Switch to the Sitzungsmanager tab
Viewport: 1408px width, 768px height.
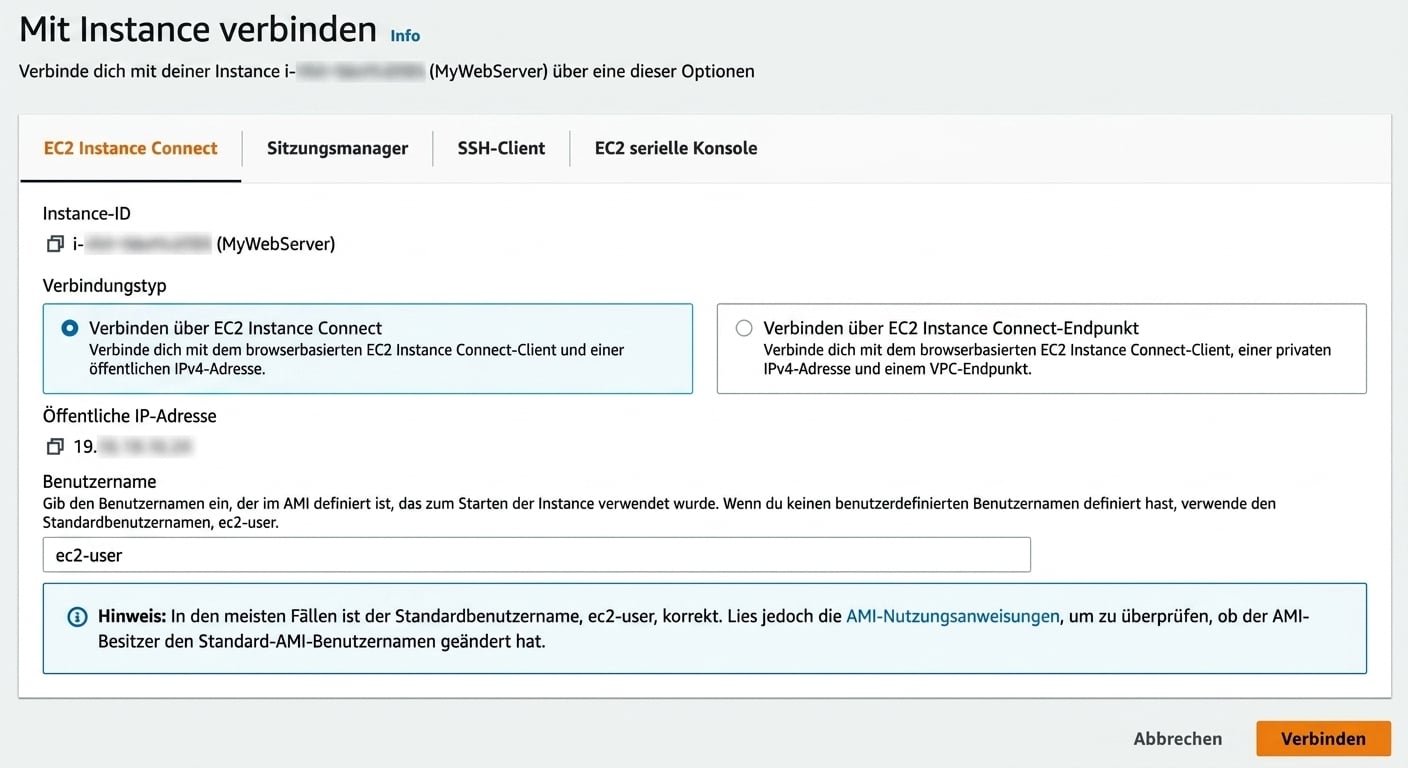coord(337,148)
